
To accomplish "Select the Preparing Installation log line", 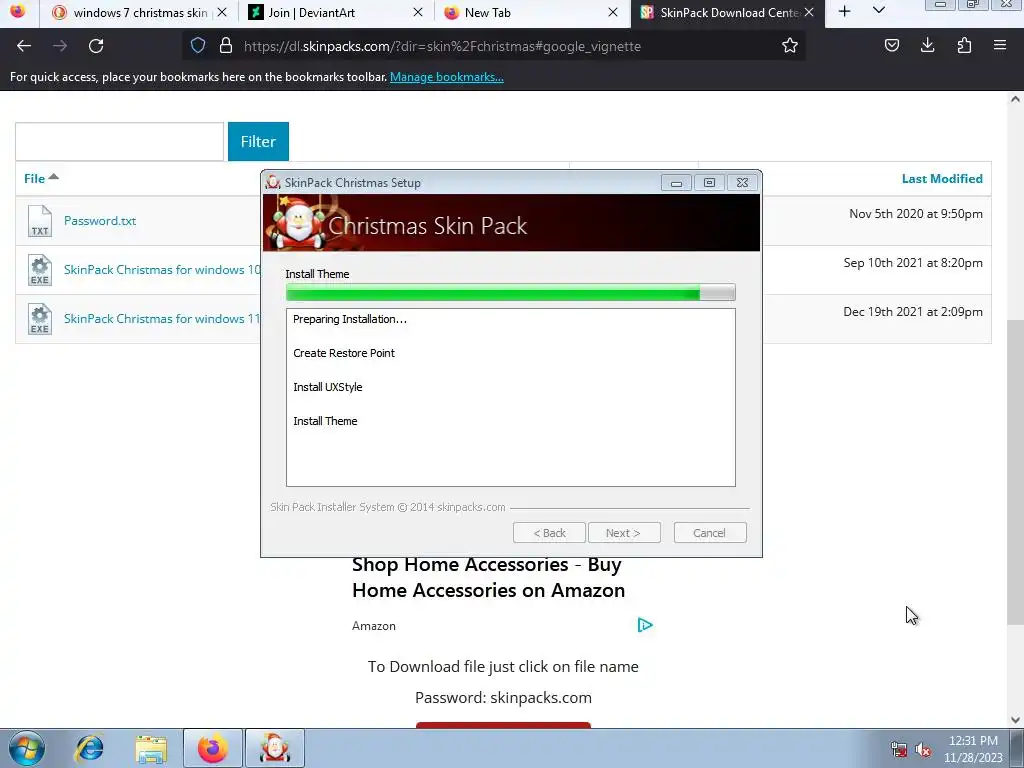I will (x=350, y=319).
